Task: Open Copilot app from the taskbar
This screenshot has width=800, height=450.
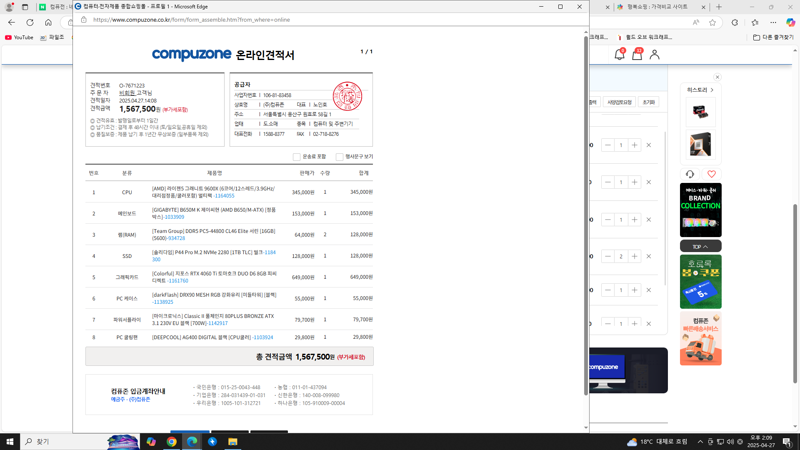Action: point(151,442)
